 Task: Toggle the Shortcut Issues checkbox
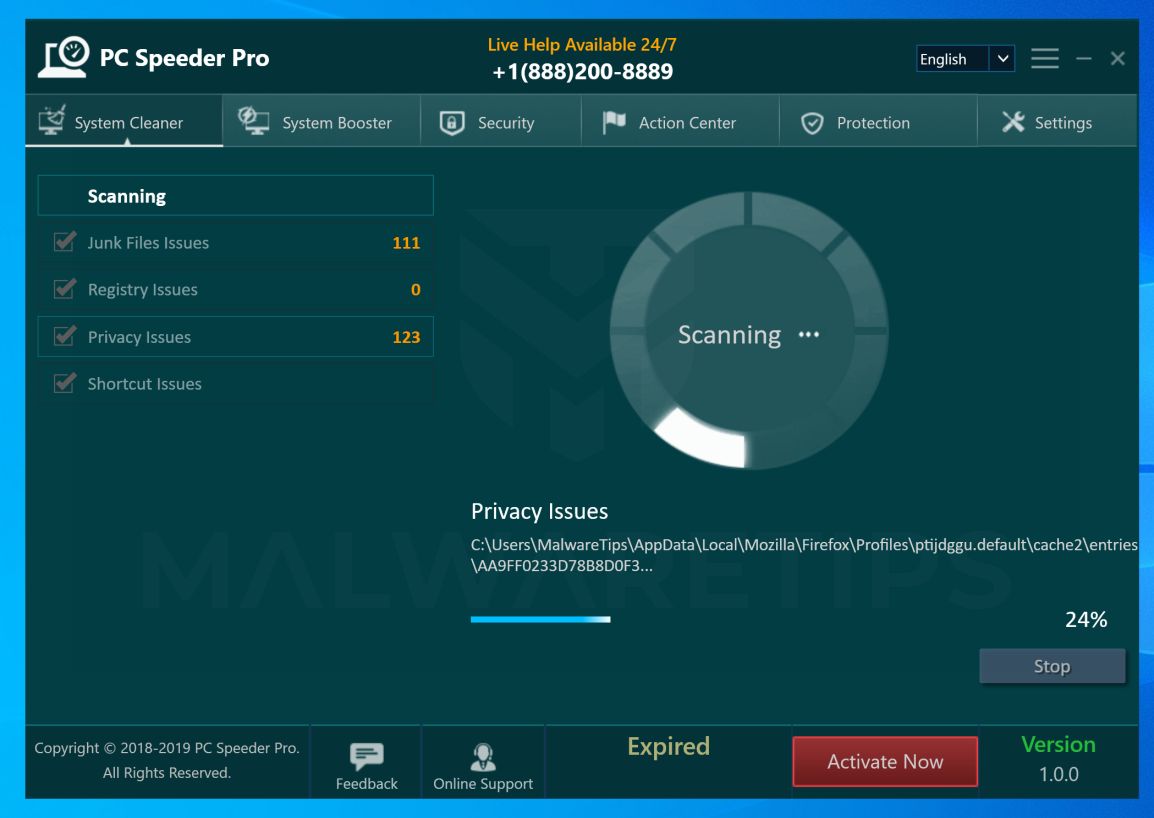tap(65, 383)
